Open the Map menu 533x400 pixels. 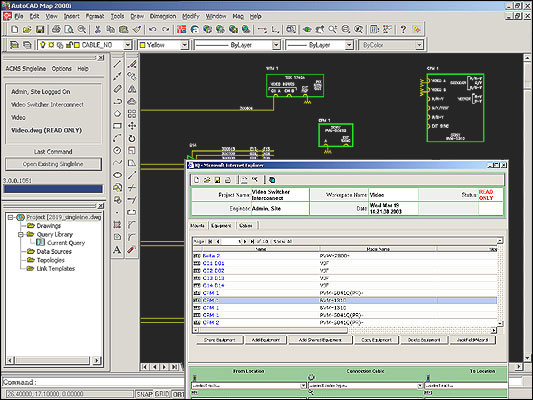tap(238, 16)
